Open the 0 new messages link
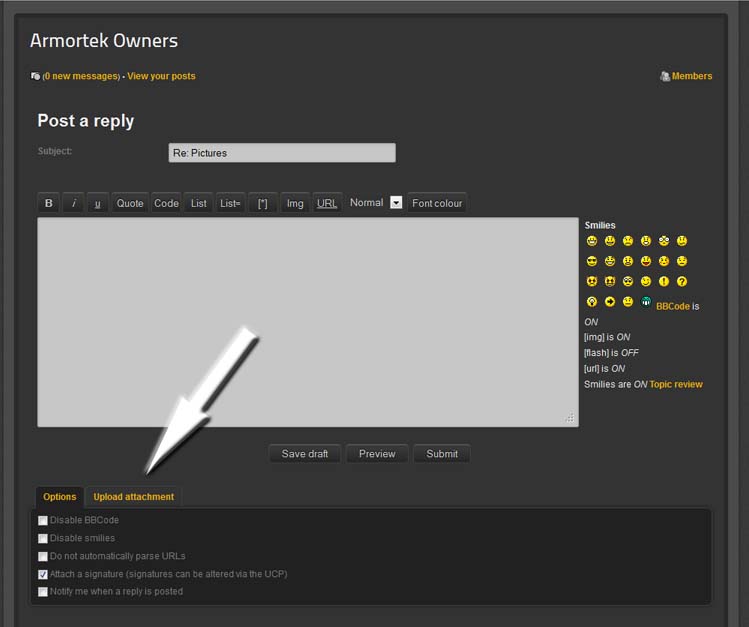The image size is (749, 627). pos(81,76)
